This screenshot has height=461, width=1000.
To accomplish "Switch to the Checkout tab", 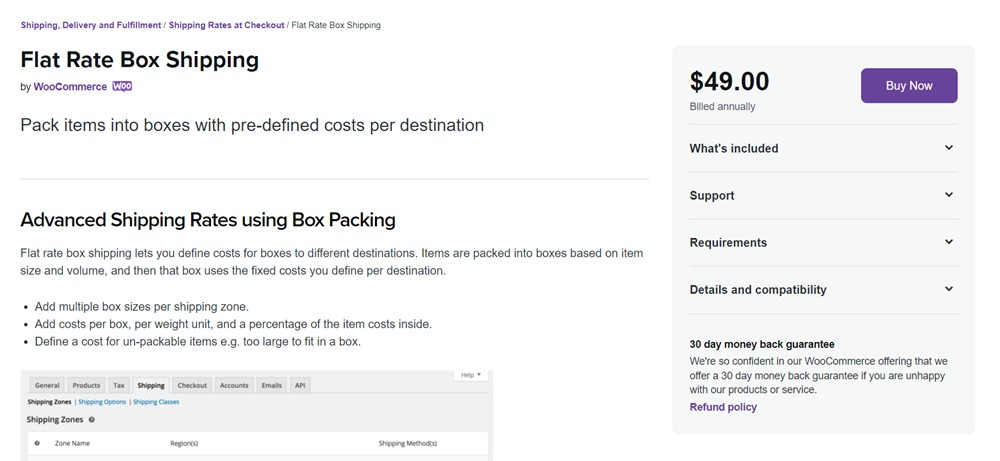I will (192, 385).
